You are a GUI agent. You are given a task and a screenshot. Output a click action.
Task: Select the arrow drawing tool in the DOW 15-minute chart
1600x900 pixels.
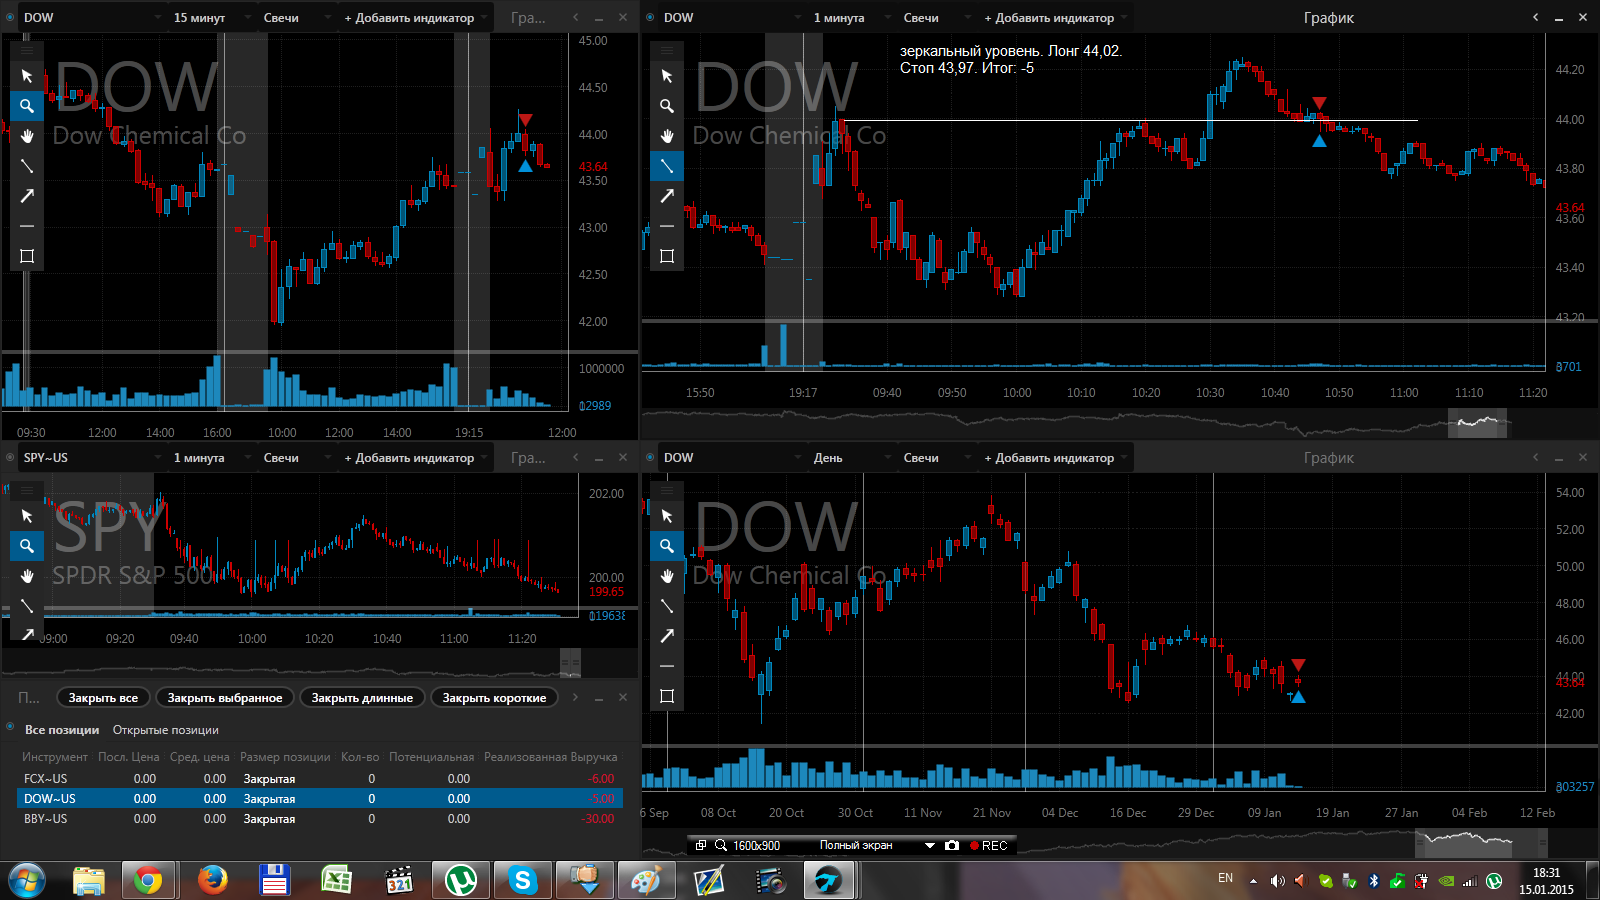[27, 196]
